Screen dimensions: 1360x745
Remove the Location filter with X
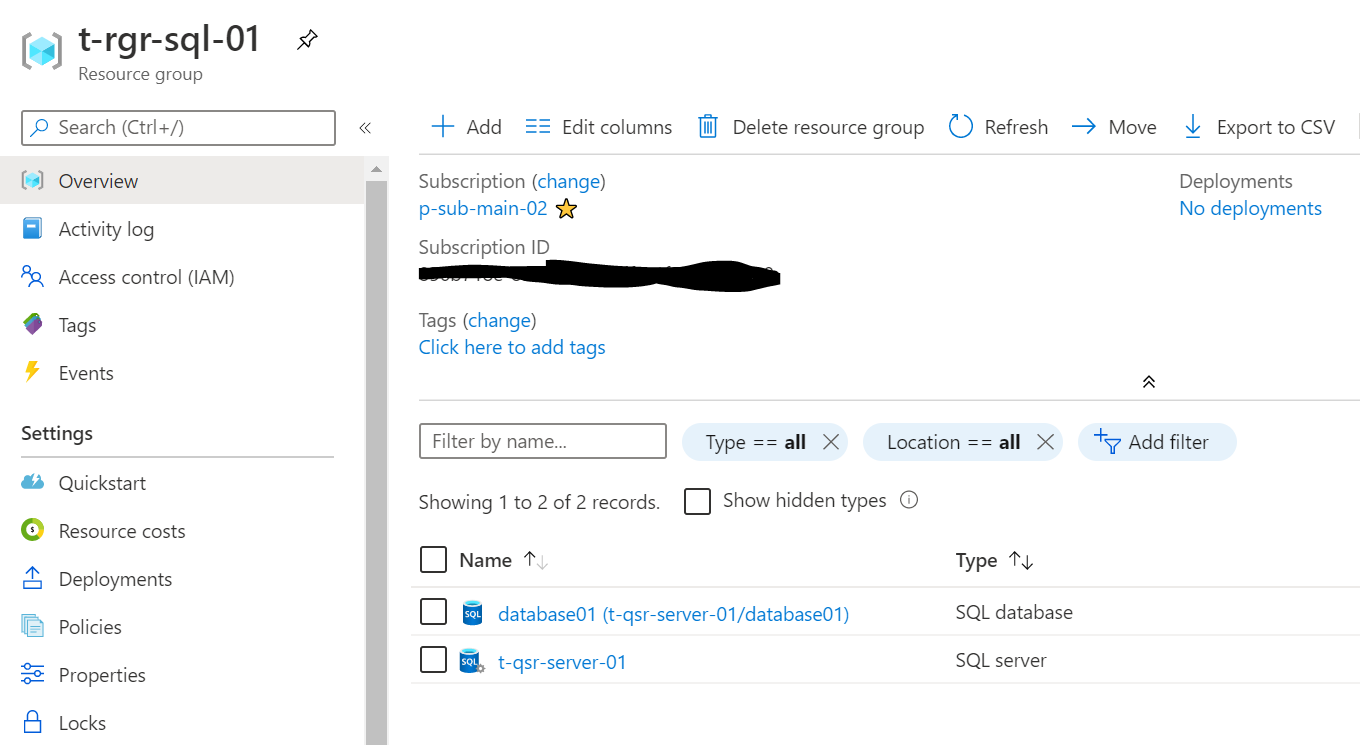1045,442
